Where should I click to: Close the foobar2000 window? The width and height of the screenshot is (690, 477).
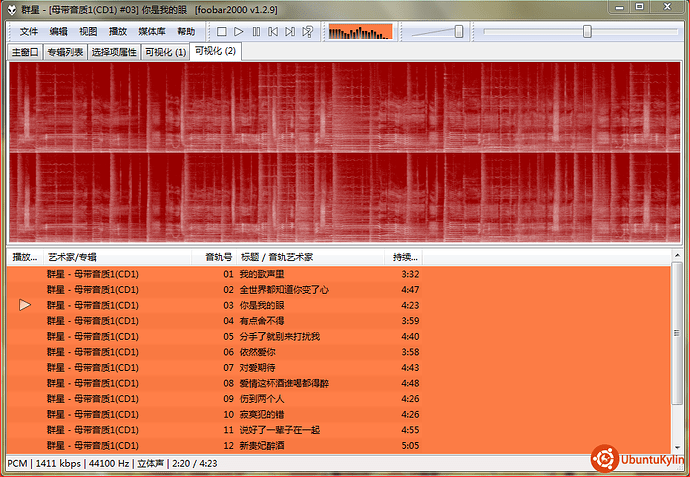click(667, 7)
